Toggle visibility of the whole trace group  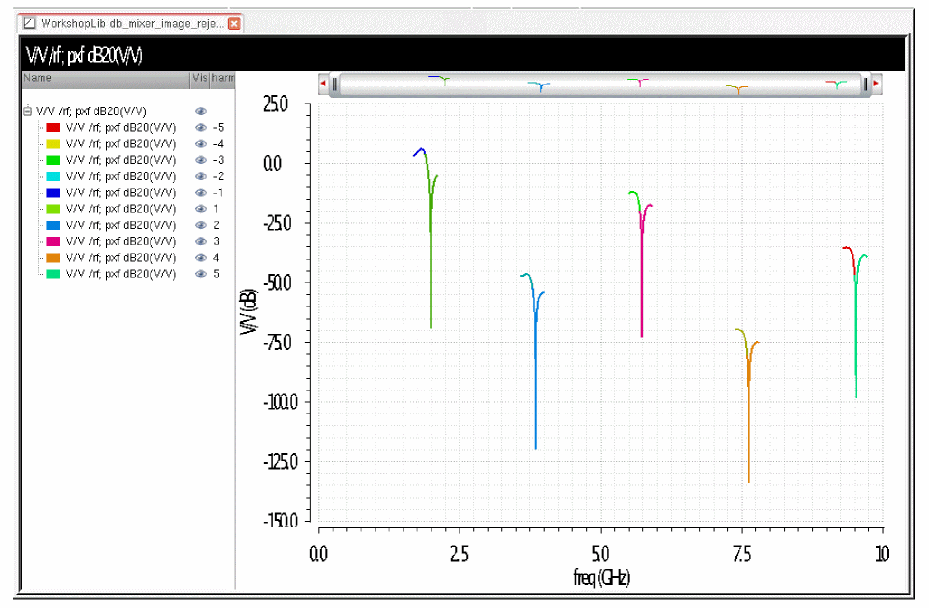click(200, 112)
